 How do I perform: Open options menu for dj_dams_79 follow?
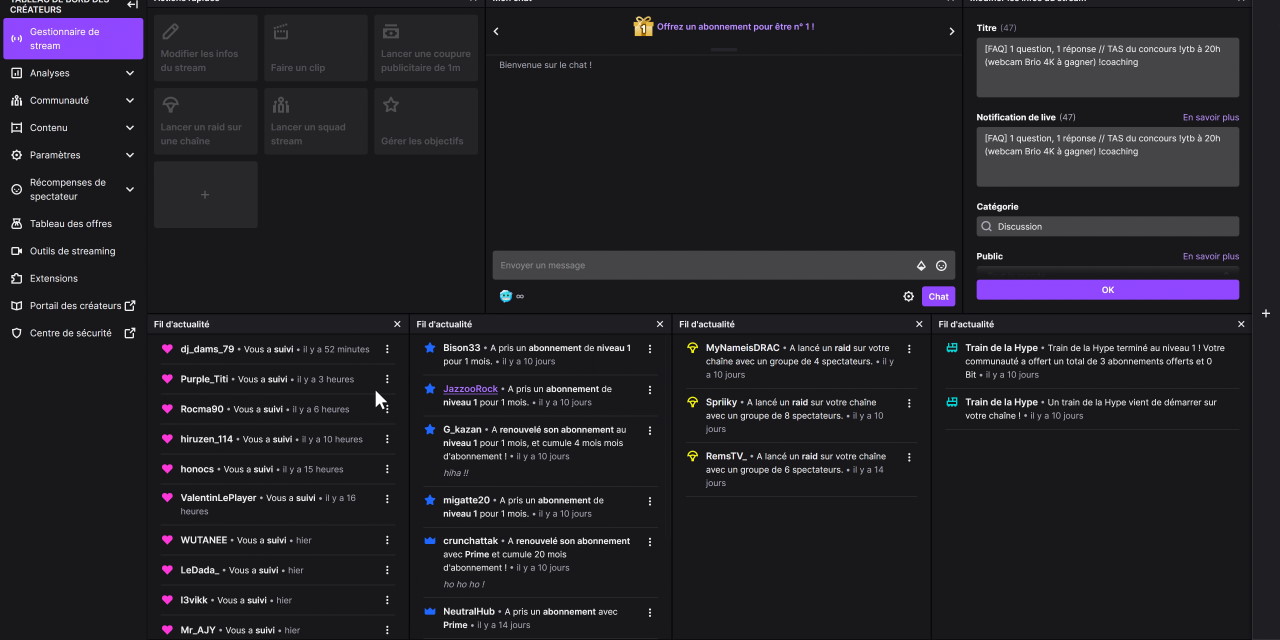(x=387, y=349)
